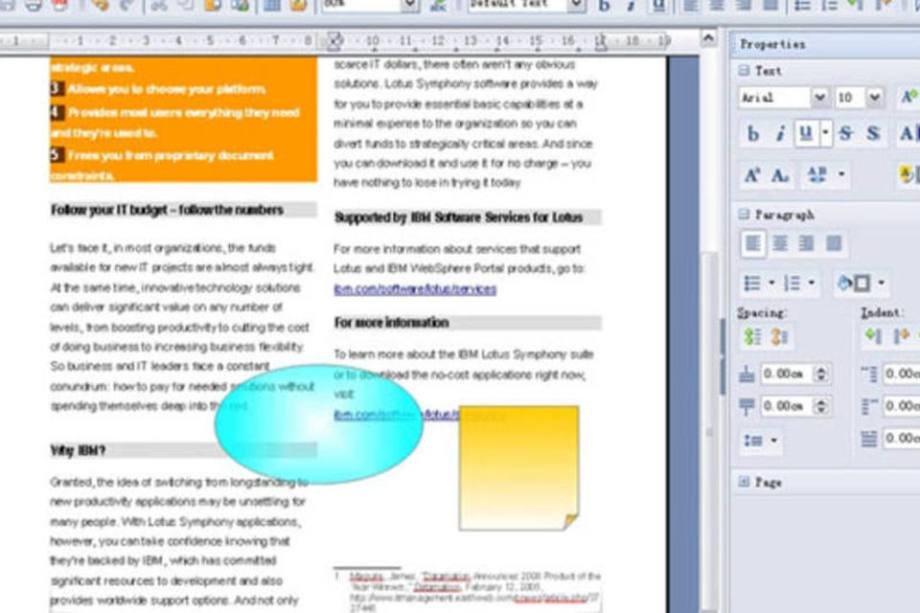This screenshot has height=613, width=920.
Task: Apply subscript formatting
Action: (x=780, y=175)
